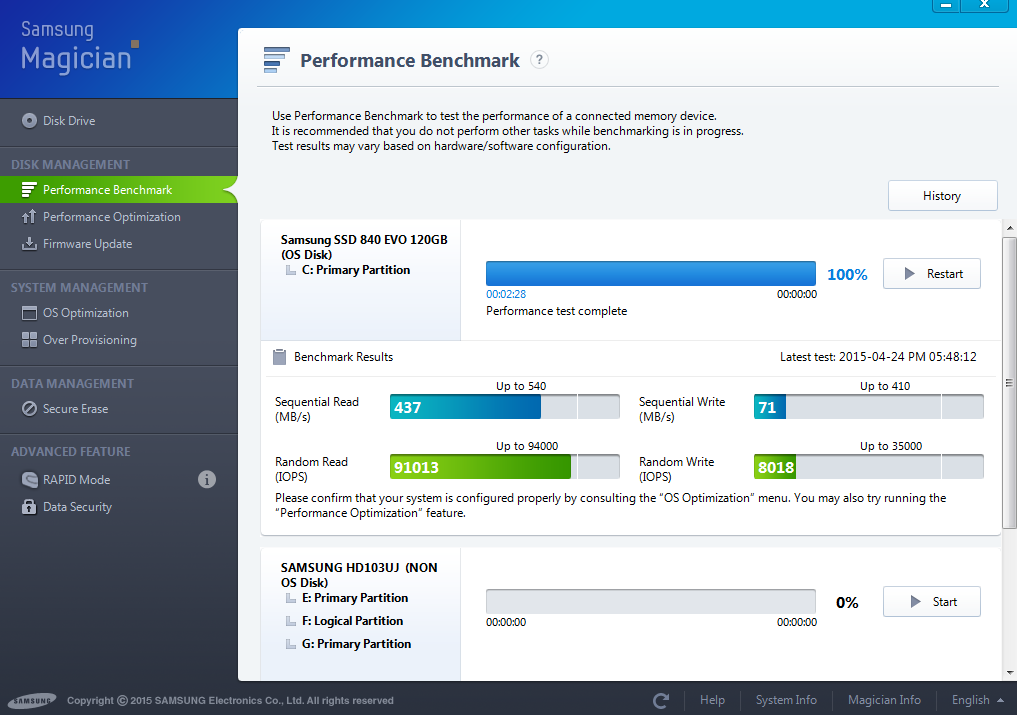Open Magician Info

click(x=884, y=700)
